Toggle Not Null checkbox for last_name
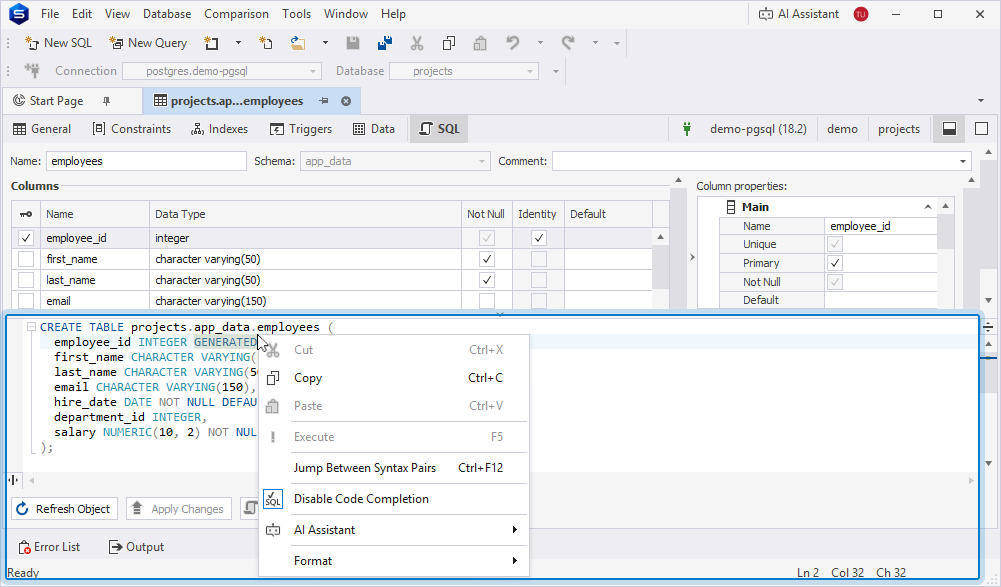The width and height of the screenshot is (1001, 587). pyautogui.click(x=486, y=280)
